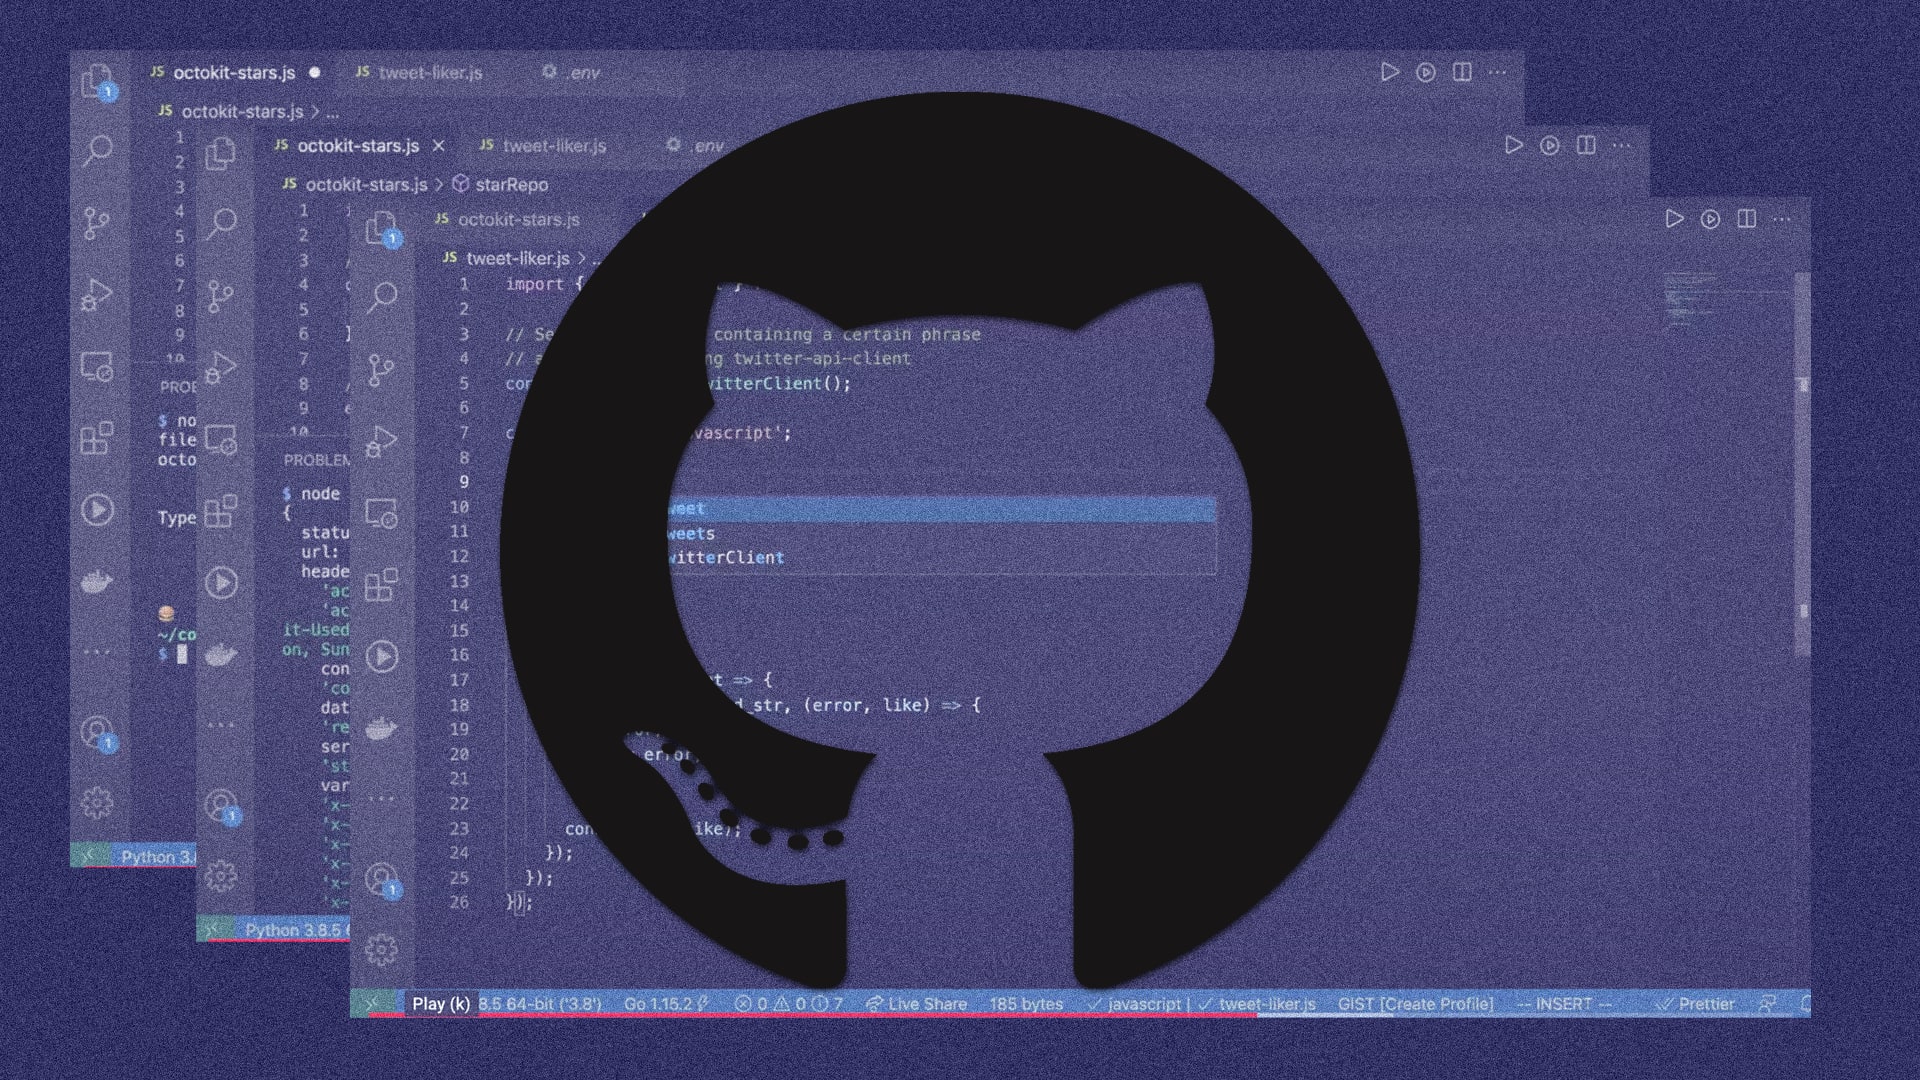Viewport: 1920px width, 1080px height.
Task: Select the tweet-liker.js editor tab
Action: click(556, 145)
